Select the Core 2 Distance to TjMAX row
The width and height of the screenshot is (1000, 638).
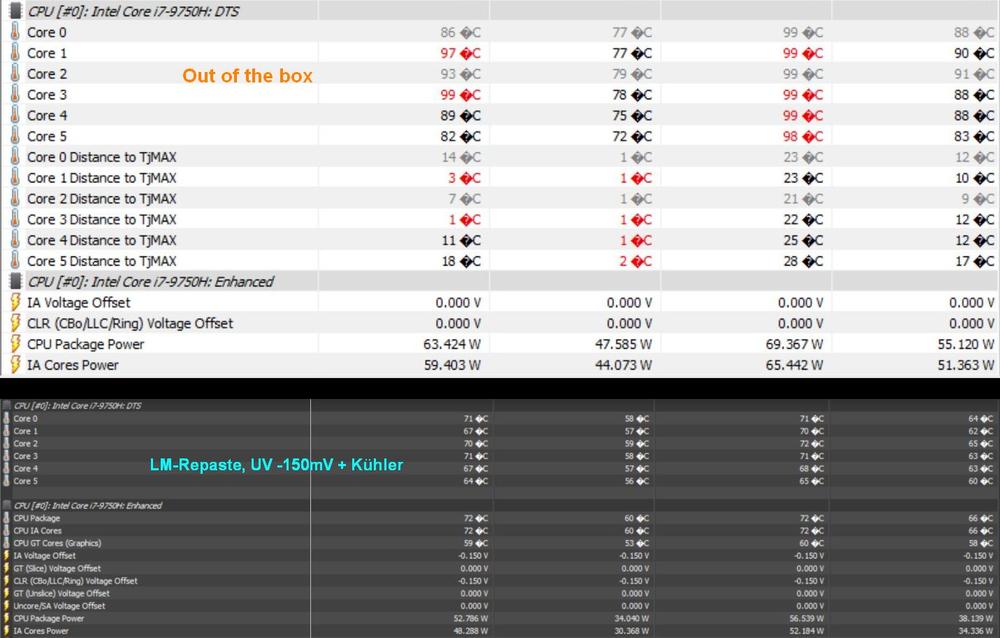tap(101, 199)
